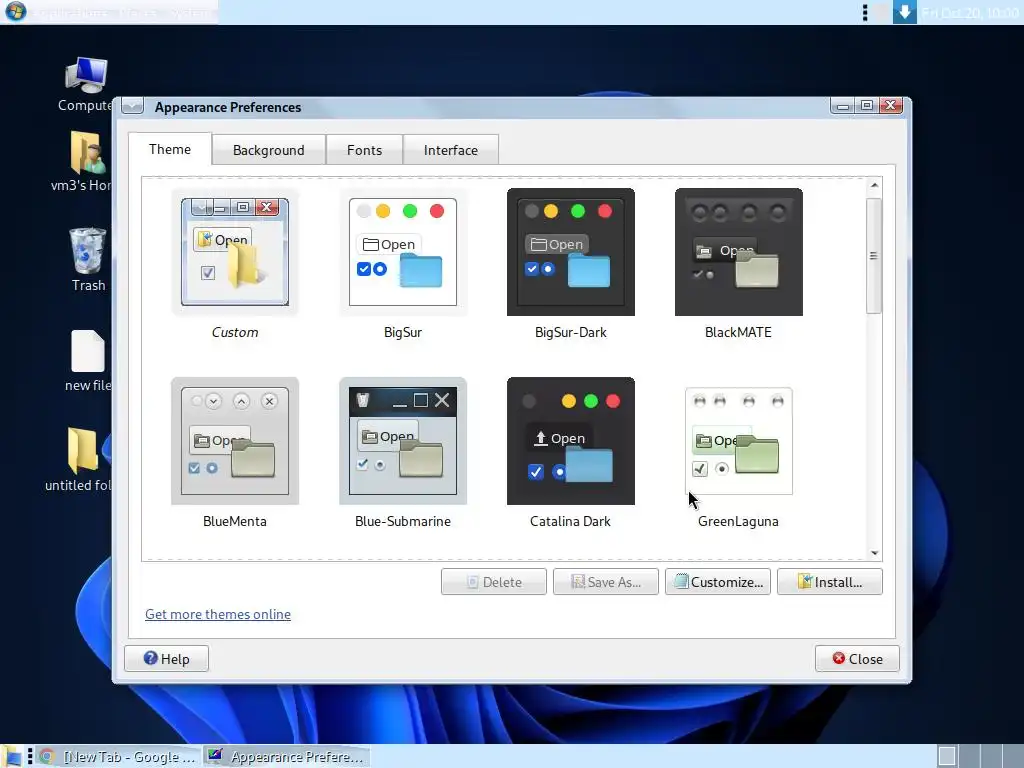Viewport: 1024px width, 768px height.
Task: Click the download arrow tray icon
Action: [904, 12]
